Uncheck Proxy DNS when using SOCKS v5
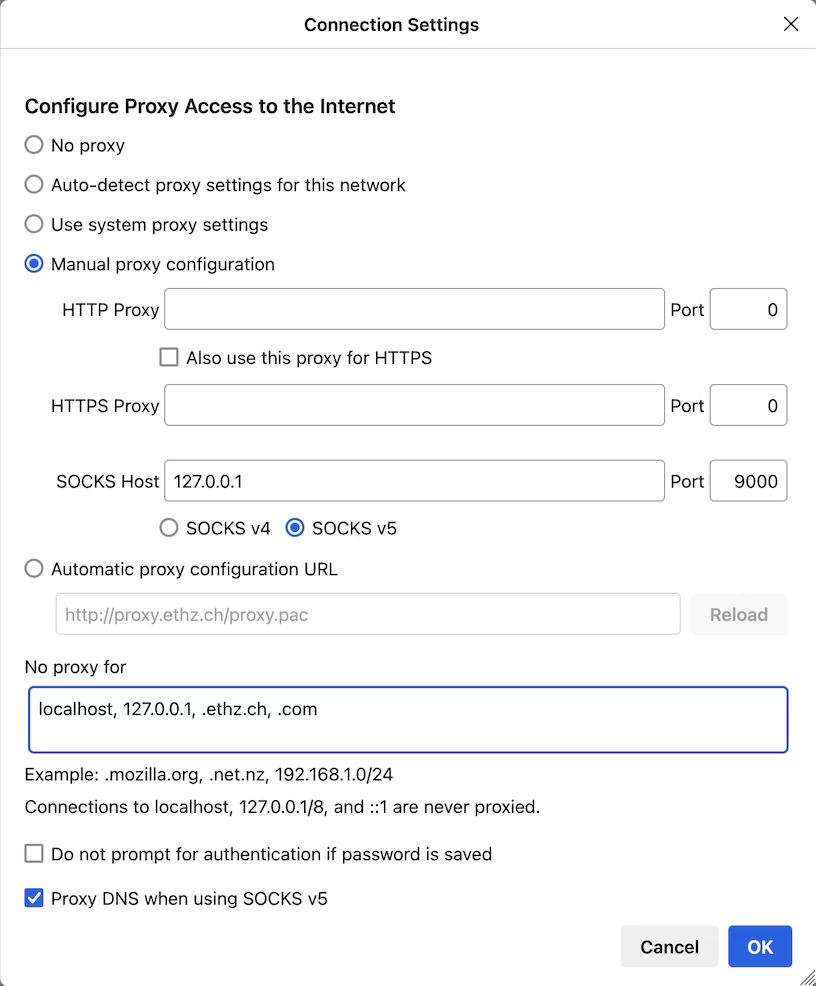This screenshot has height=986, width=816. (34, 899)
